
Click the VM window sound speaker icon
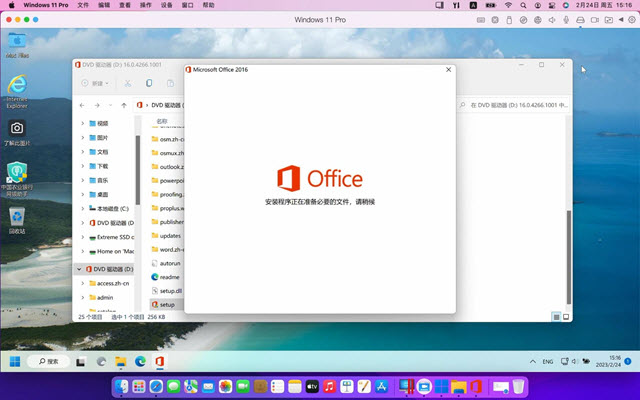point(552,20)
